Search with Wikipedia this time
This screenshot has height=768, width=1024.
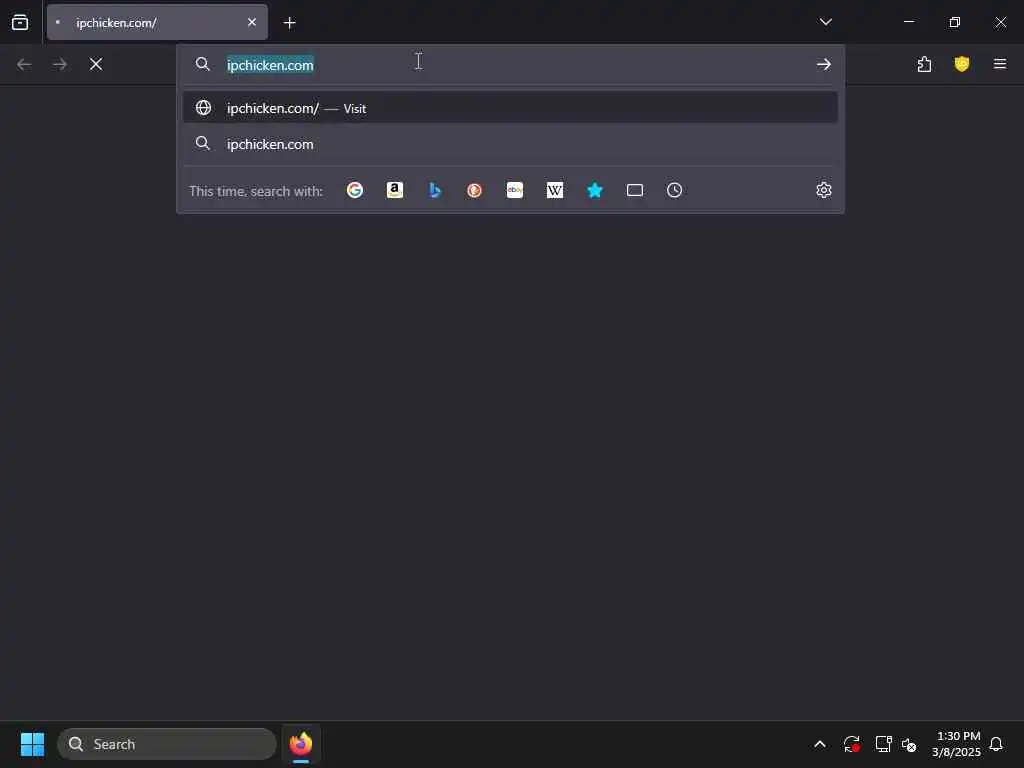554,190
